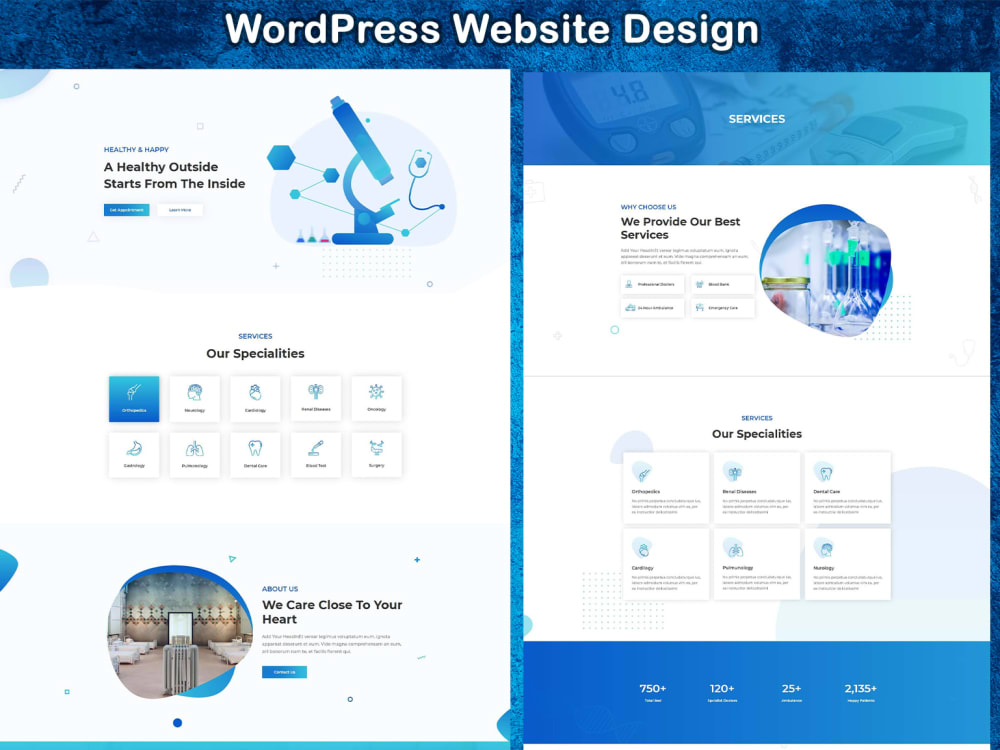Select the Pulmonology lungs icon

(x=194, y=447)
